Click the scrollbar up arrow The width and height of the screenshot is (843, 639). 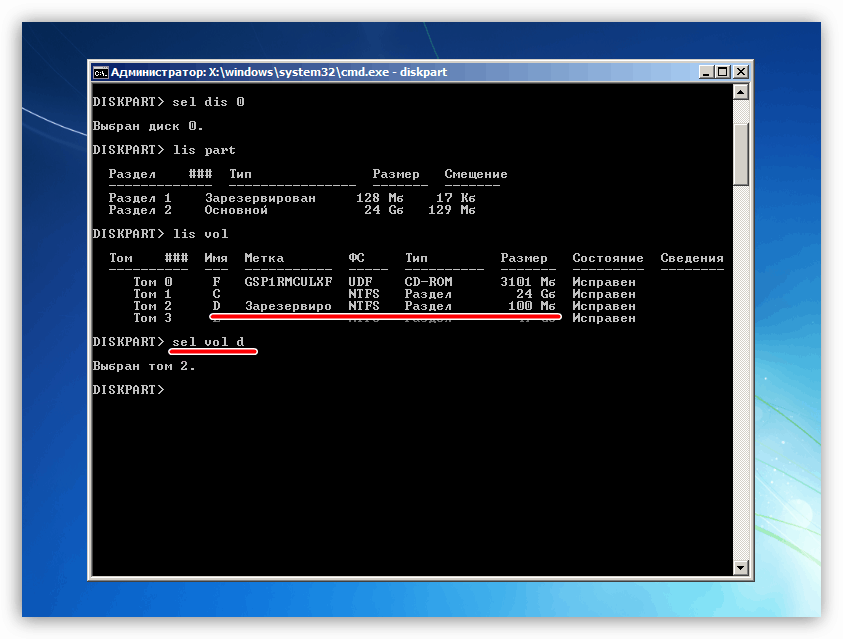click(x=741, y=92)
